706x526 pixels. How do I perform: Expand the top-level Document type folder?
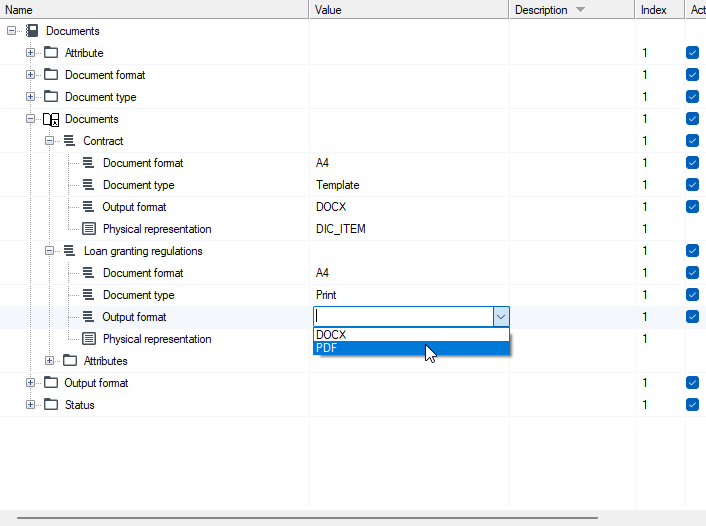[30, 96]
